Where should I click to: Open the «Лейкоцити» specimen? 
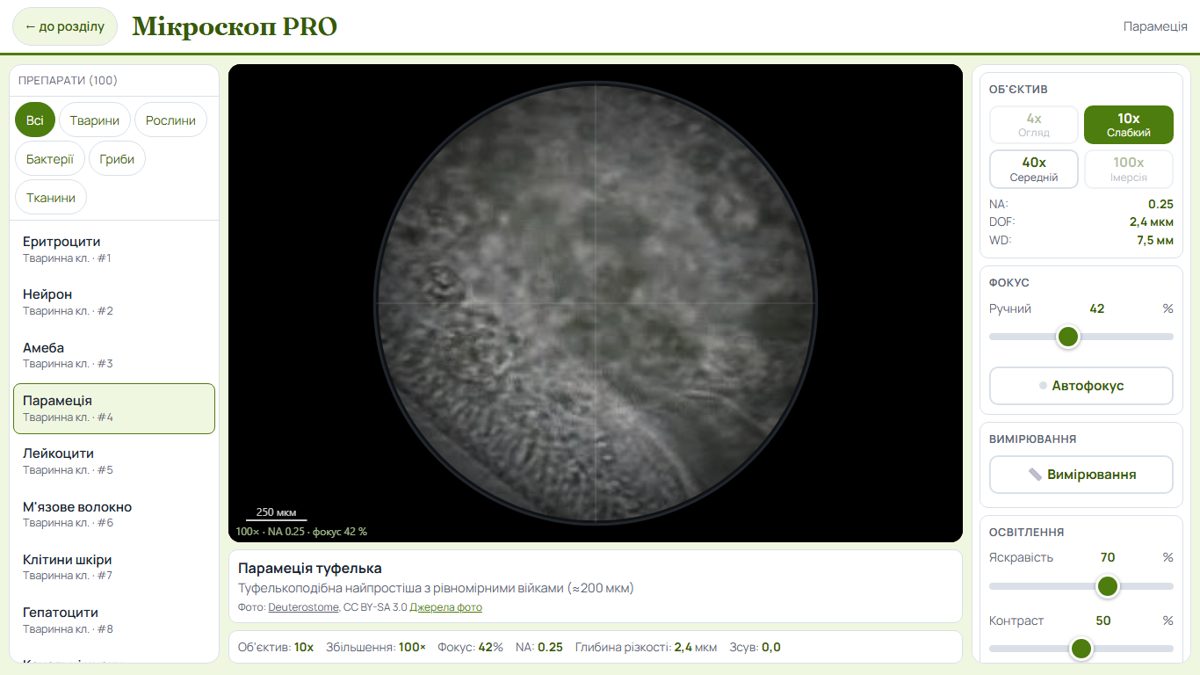[114, 461]
